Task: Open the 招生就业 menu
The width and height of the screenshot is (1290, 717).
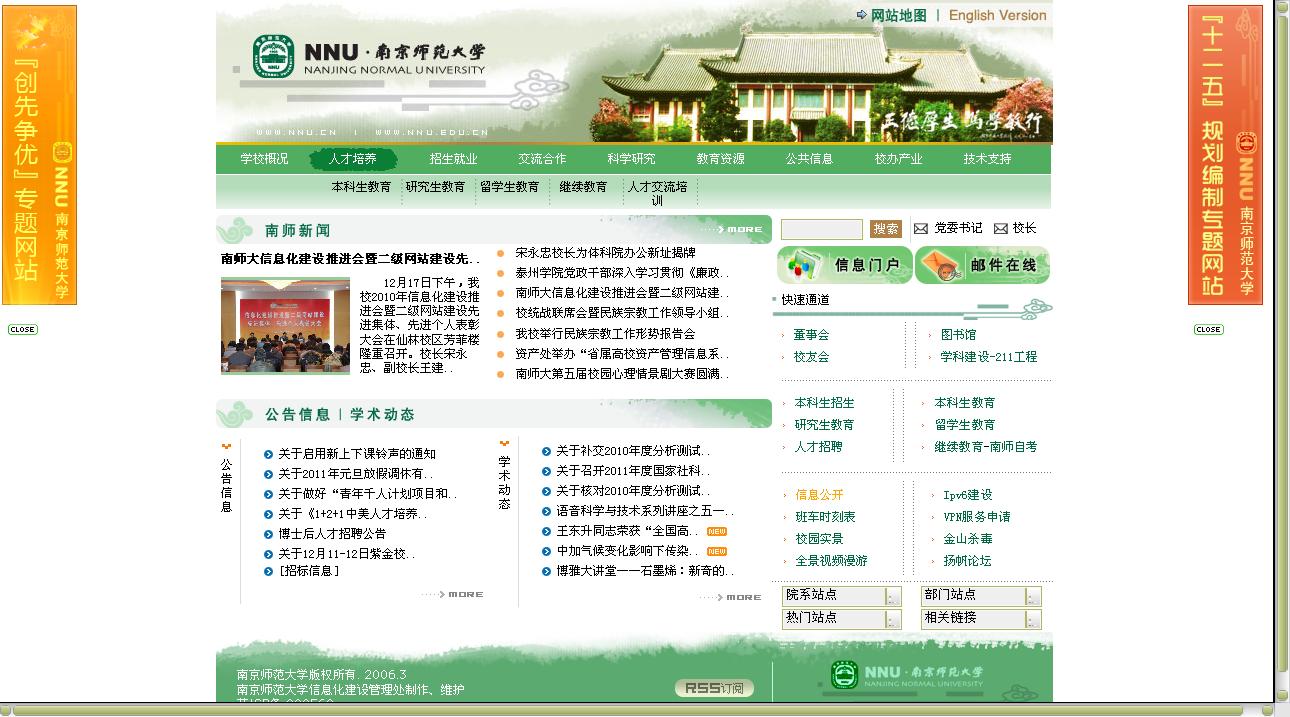Action: (453, 159)
